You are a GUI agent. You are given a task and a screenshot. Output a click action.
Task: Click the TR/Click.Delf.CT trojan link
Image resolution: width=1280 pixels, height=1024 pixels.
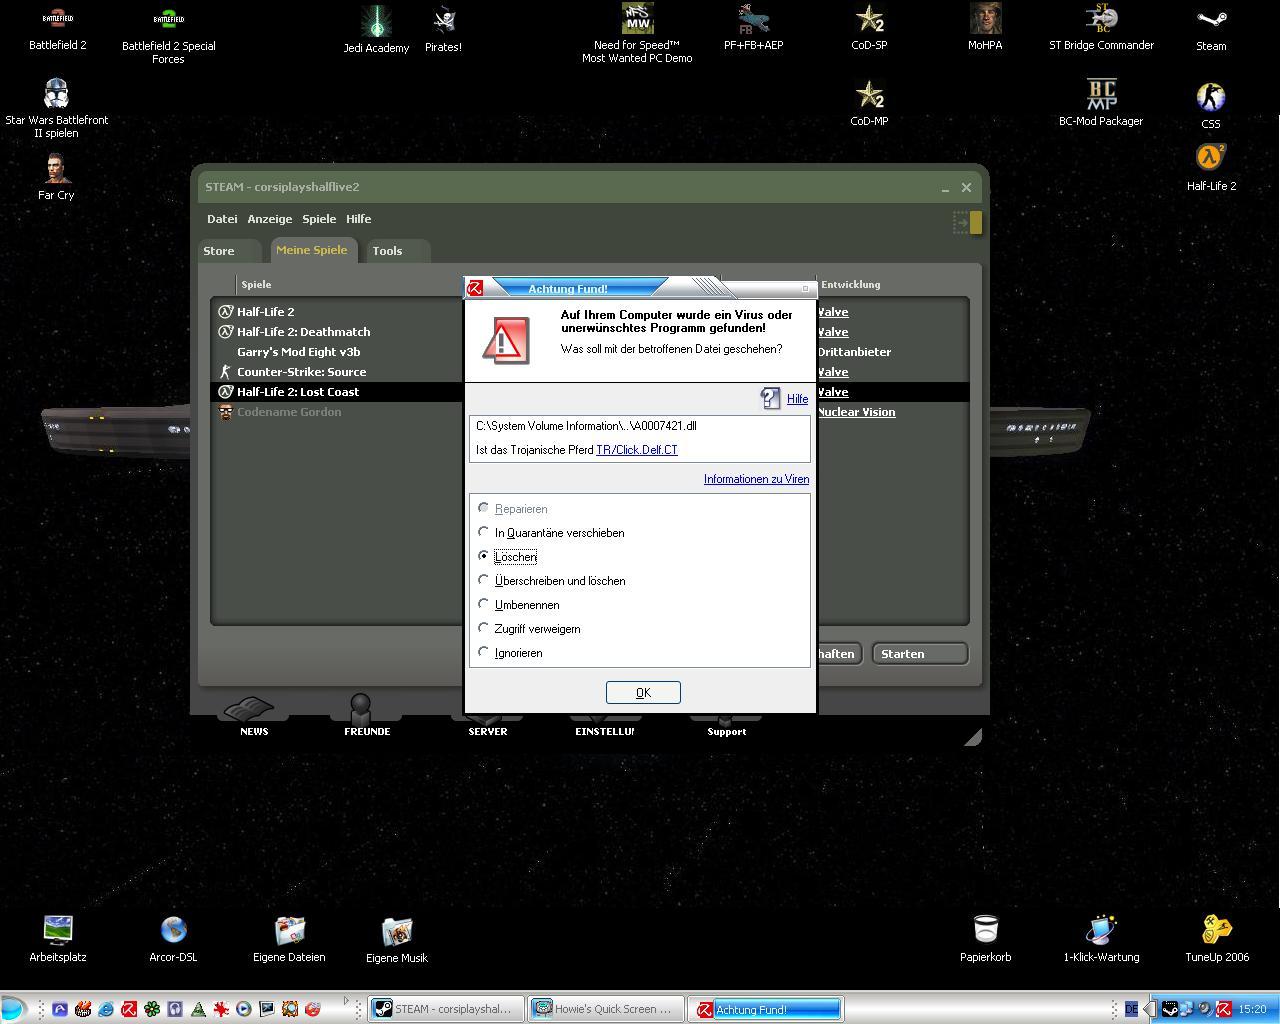coord(636,450)
